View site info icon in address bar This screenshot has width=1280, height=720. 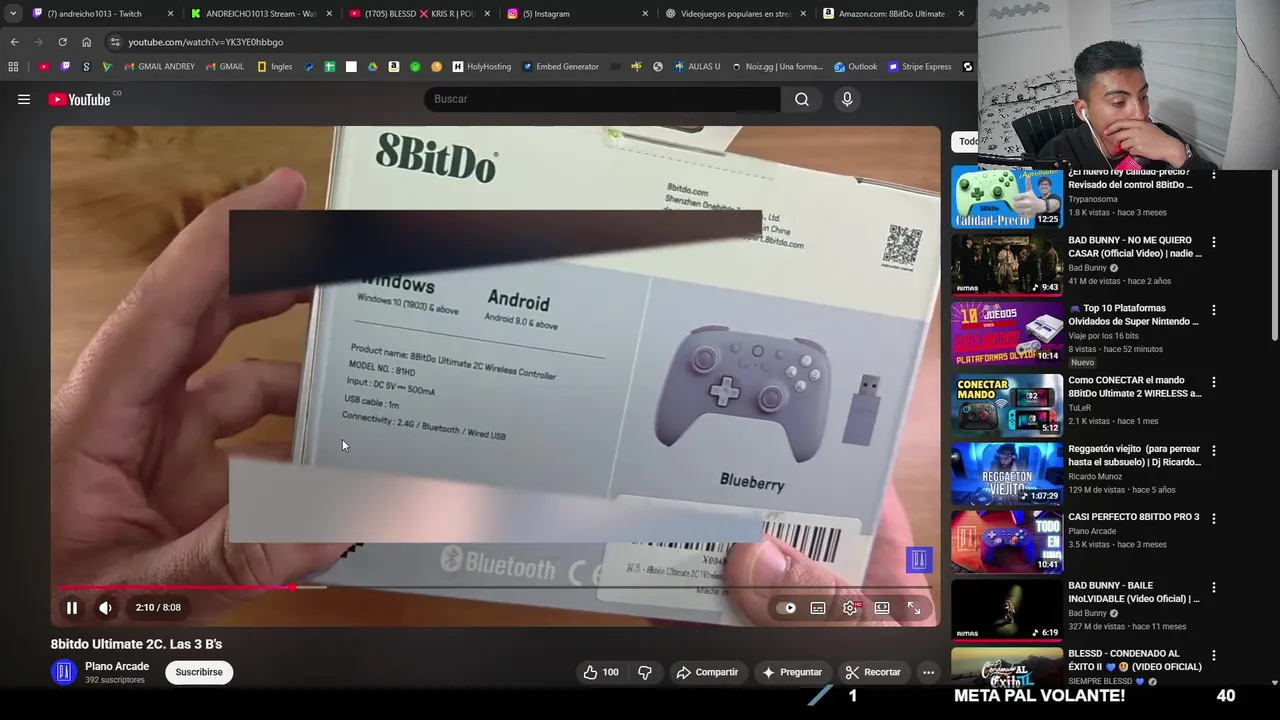(x=115, y=42)
